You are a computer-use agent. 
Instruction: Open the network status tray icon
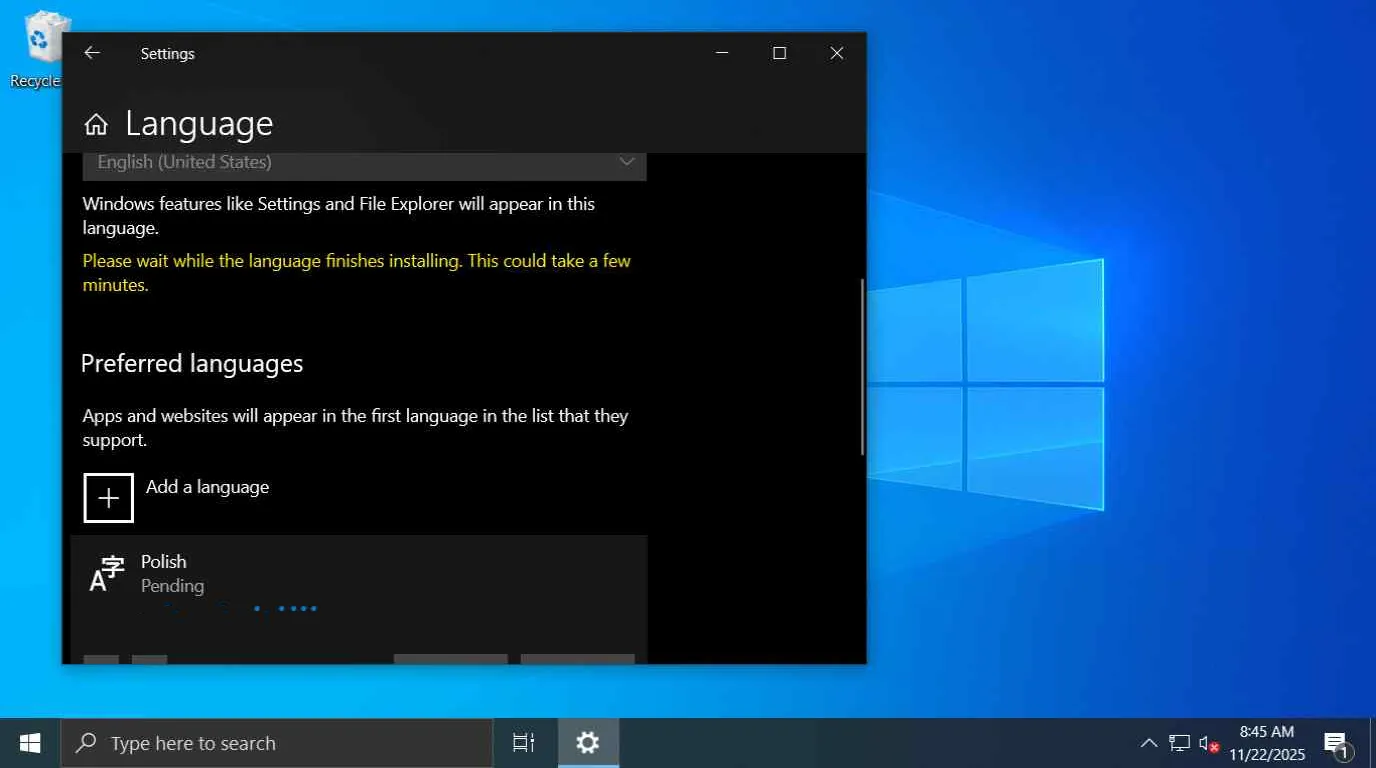tap(1179, 743)
